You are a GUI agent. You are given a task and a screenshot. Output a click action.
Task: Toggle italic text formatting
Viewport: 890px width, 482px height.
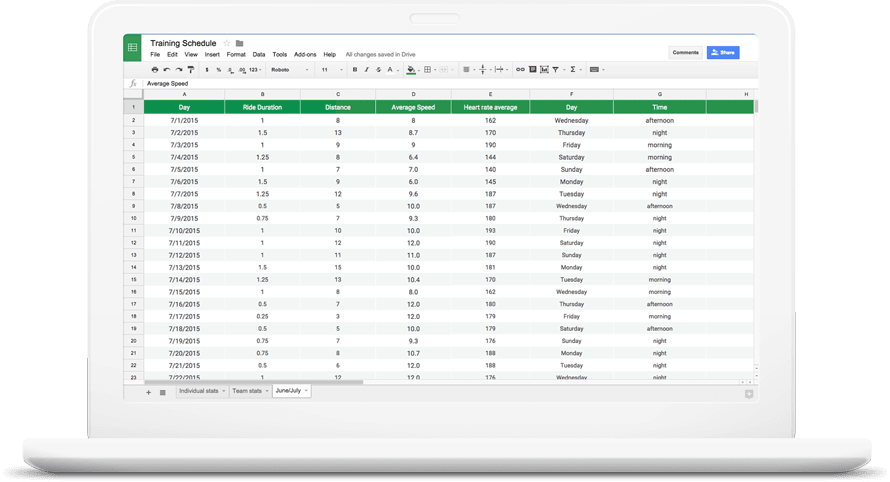[367, 70]
